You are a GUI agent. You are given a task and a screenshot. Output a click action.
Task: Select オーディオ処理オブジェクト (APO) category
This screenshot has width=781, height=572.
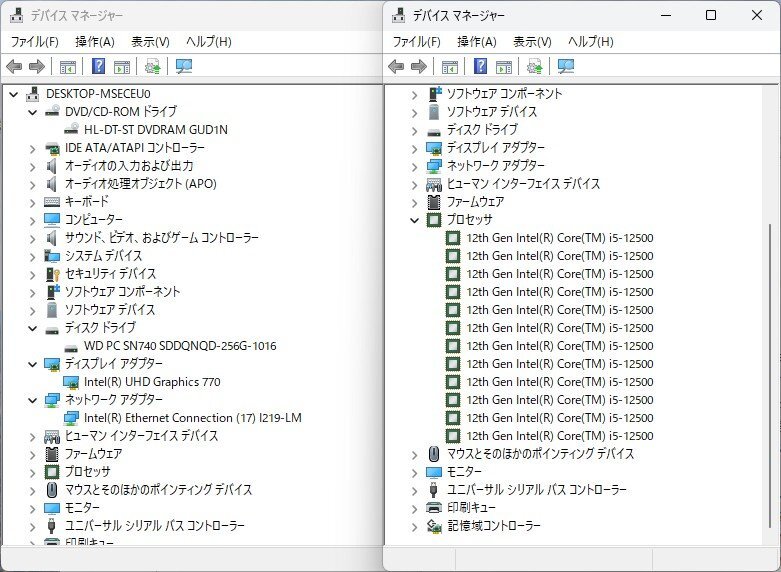click(x=140, y=184)
